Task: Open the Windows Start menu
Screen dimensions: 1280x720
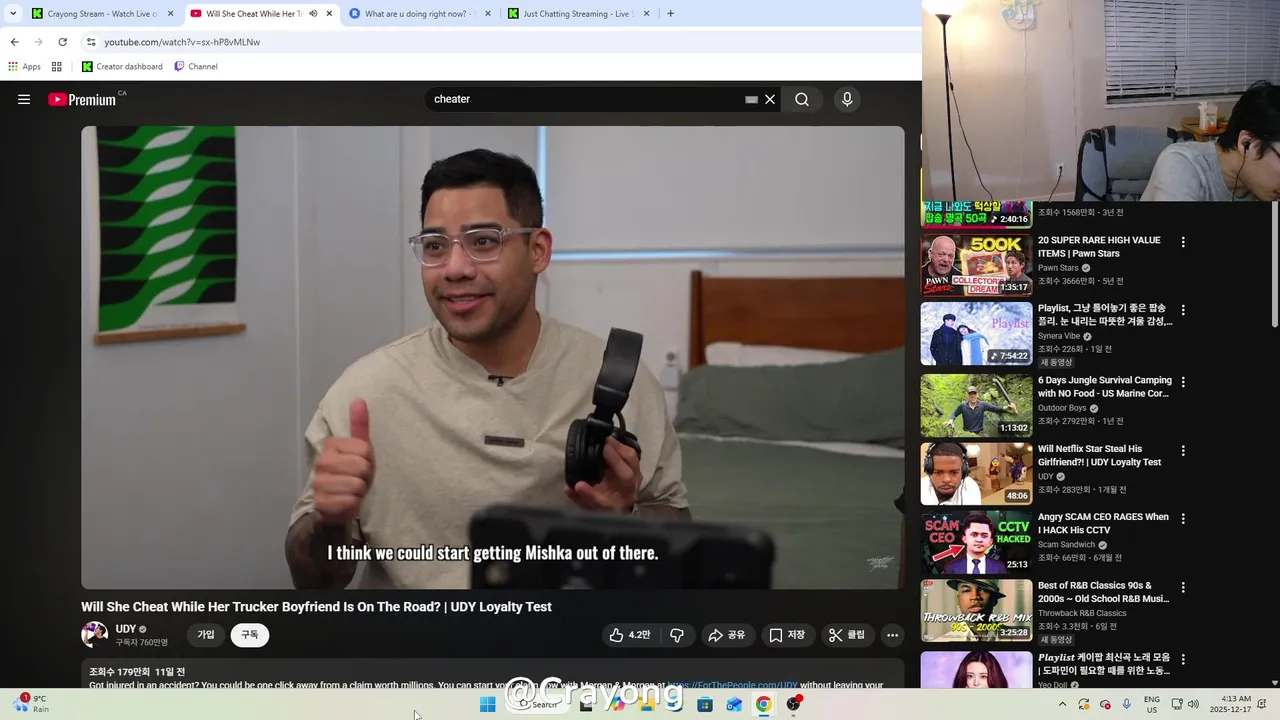Action: tap(487, 704)
